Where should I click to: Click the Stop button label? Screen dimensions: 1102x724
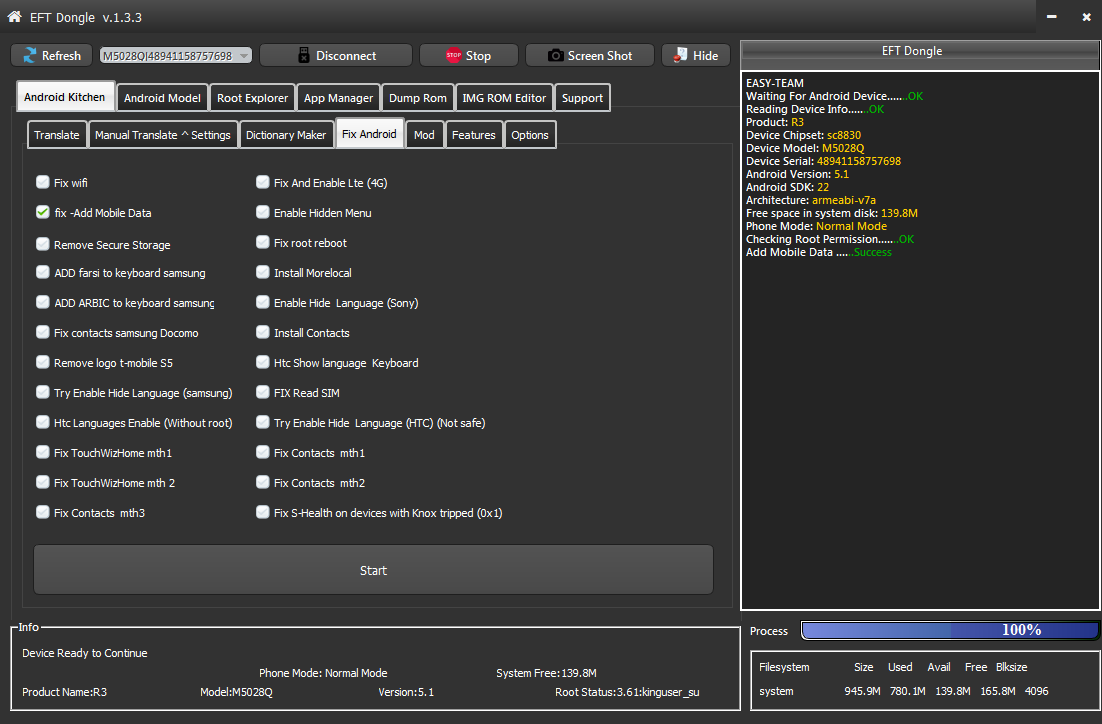click(478, 56)
